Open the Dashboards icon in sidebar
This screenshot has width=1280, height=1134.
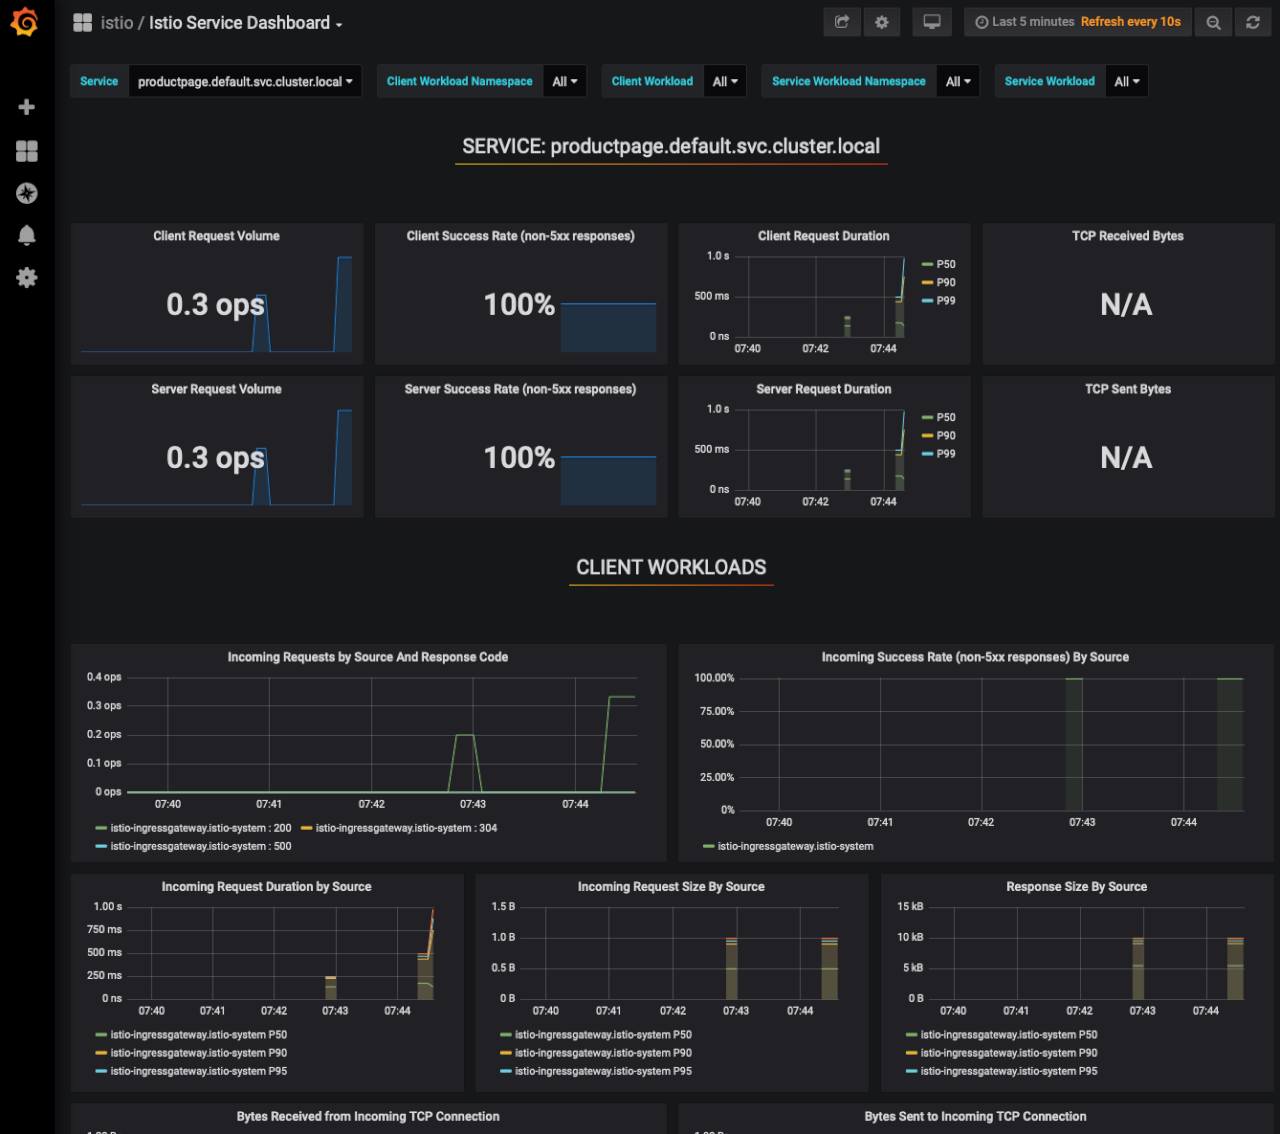point(27,151)
